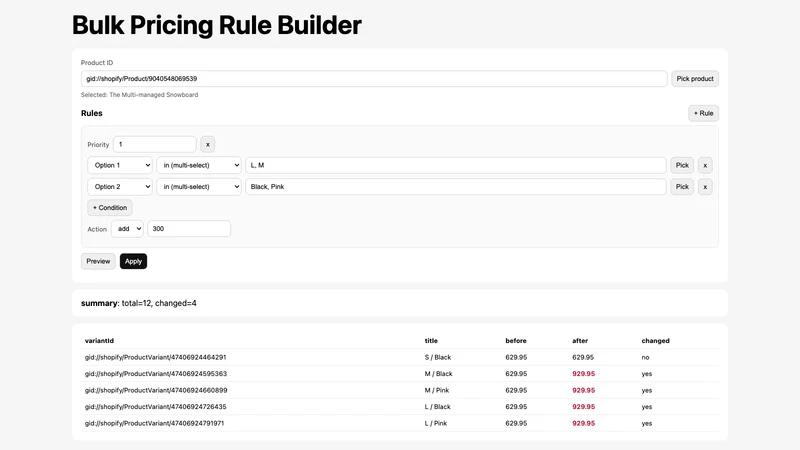Screen dimensions: 800x450
Task: Click the 'Black, Pink' values field
Action: pos(456,187)
